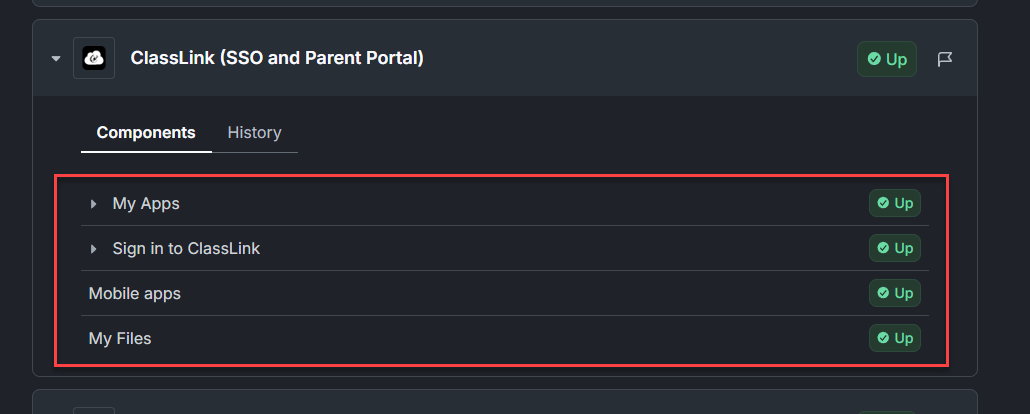Image resolution: width=1030 pixels, height=414 pixels.
Task: Click the My Apps Up status badge
Action: pos(895,204)
